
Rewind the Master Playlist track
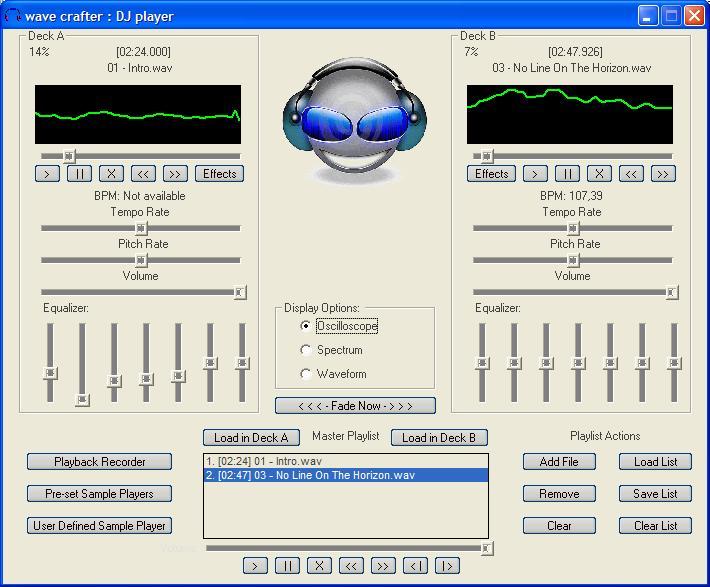point(351,566)
